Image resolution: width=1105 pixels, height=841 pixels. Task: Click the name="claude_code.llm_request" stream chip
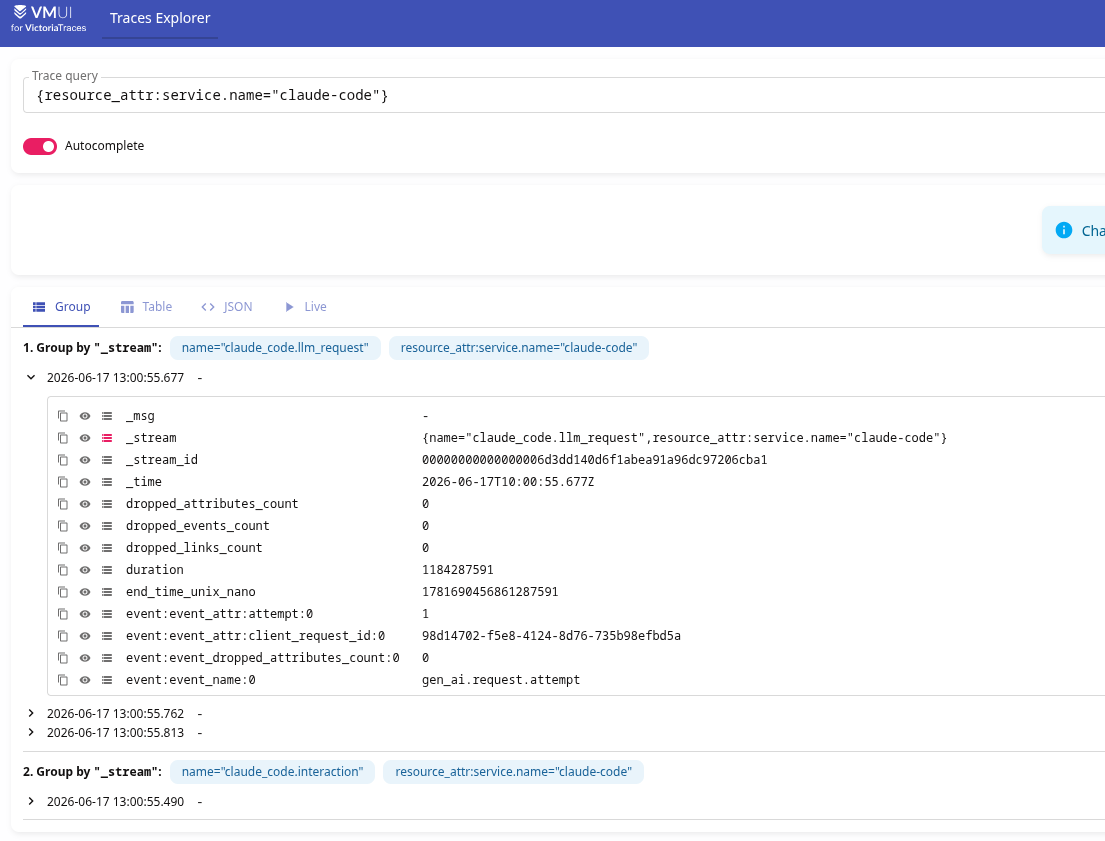coord(275,348)
